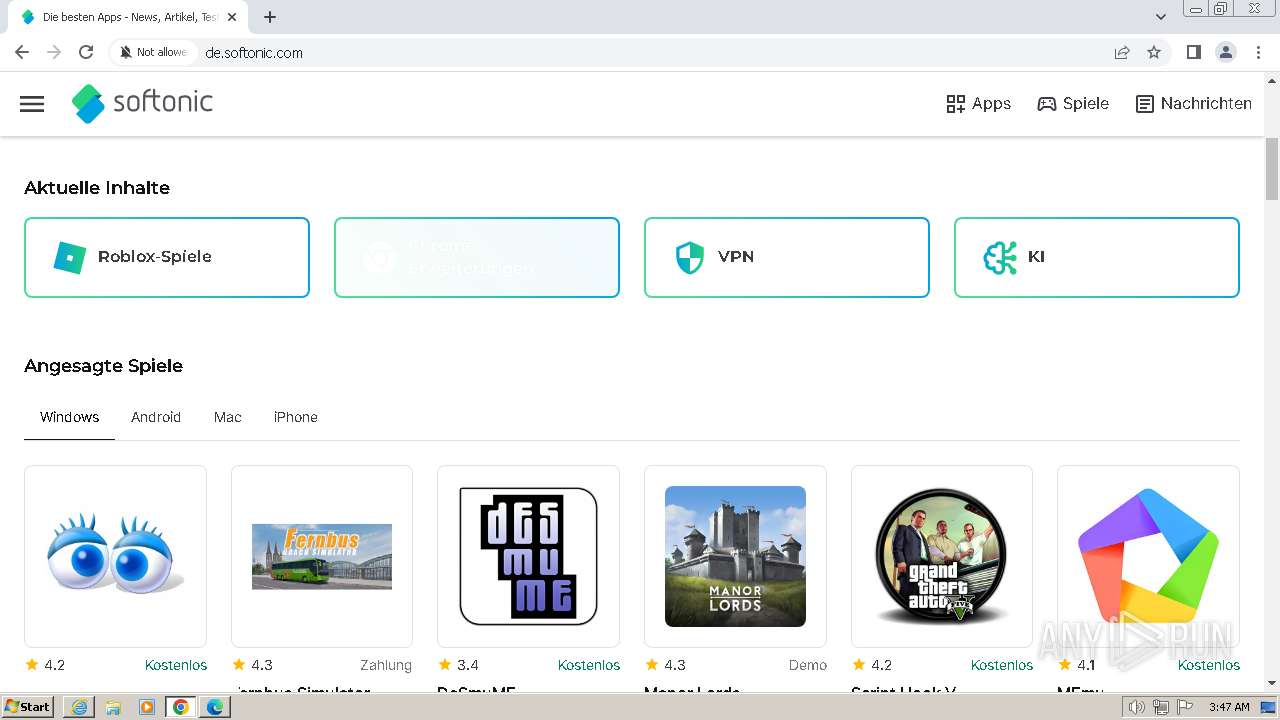This screenshot has height=720, width=1280.
Task: Click the Roblox icon in card
Action: (x=70, y=257)
